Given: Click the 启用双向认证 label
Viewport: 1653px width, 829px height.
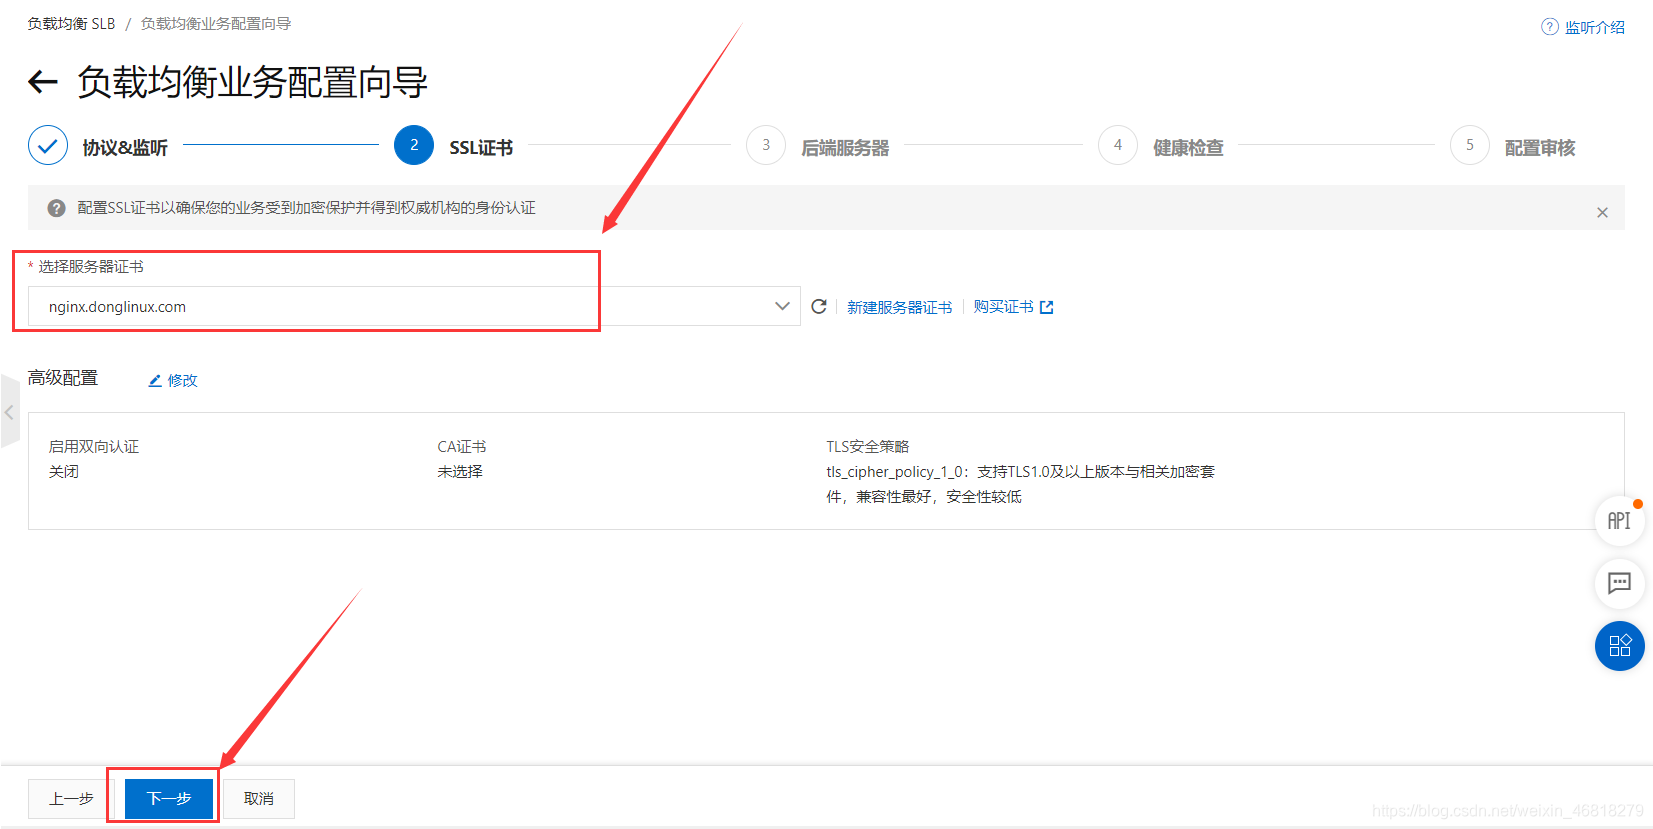Looking at the screenshot, I should tap(94, 446).
